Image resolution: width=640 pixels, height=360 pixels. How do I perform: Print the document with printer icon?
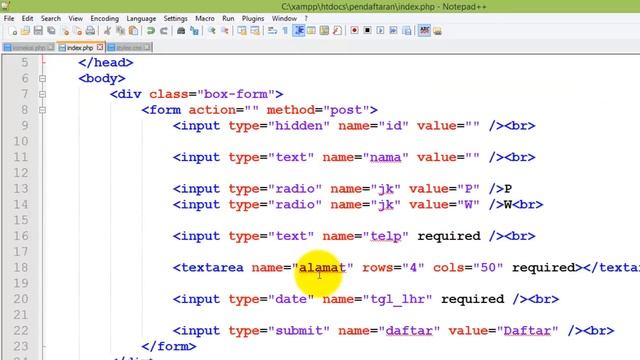91,31
